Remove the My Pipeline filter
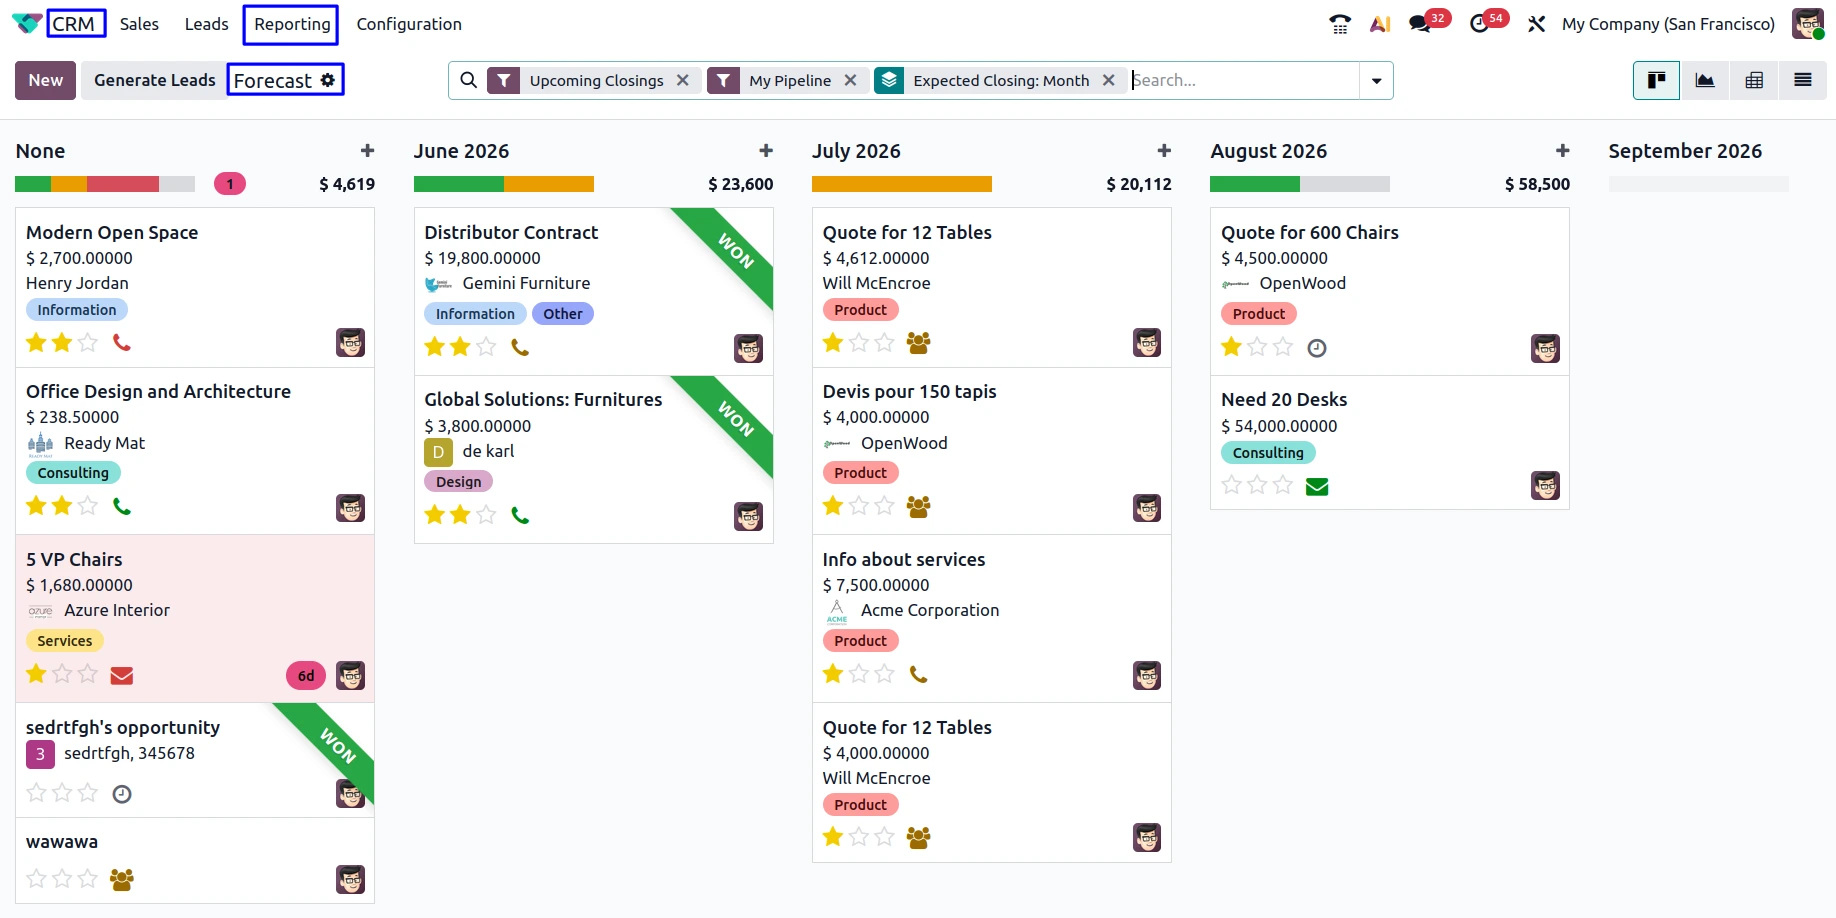1836x918 pixels. tap(850, 80)
